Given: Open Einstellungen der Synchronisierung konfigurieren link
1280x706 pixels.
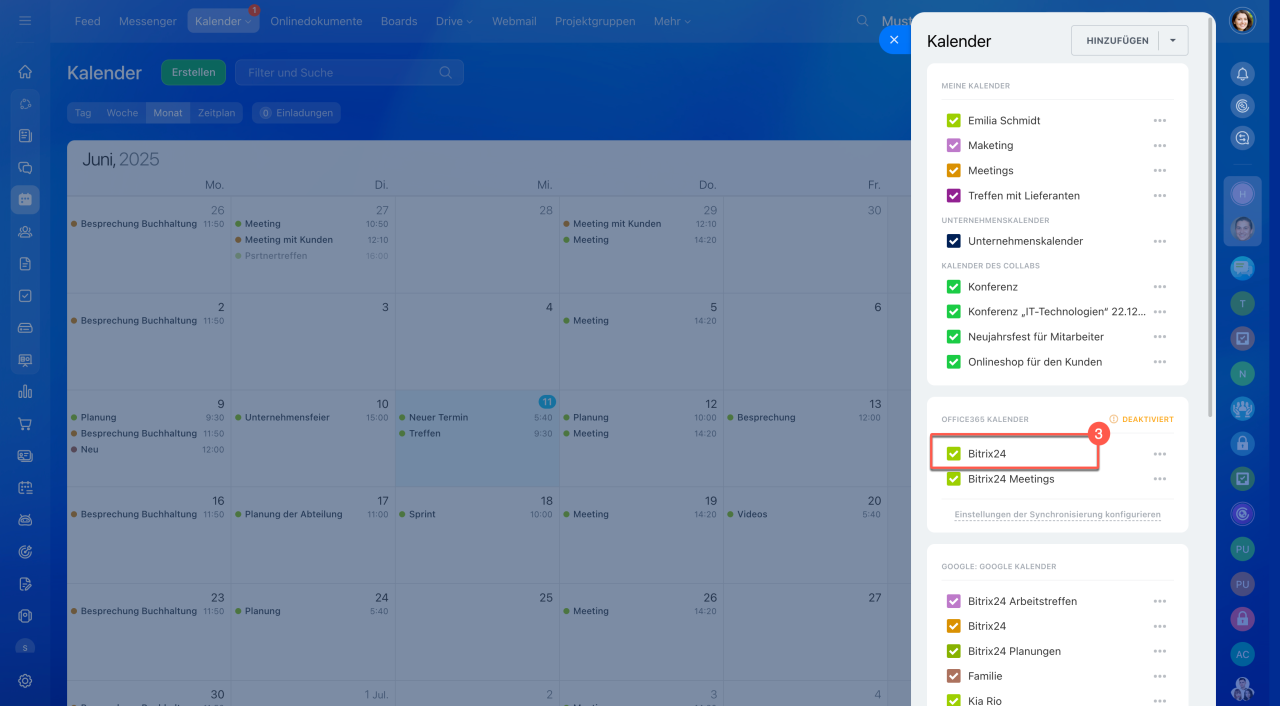Looking at the screenshot, I should 1058,514.
